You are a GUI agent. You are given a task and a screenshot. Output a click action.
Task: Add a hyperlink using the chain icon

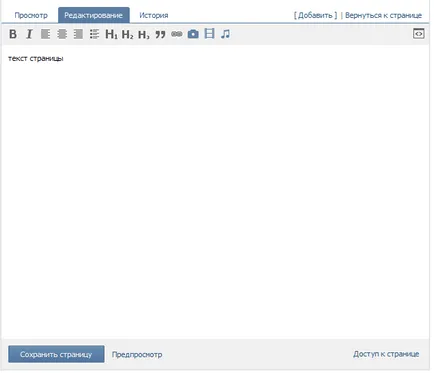click(177, 34)
